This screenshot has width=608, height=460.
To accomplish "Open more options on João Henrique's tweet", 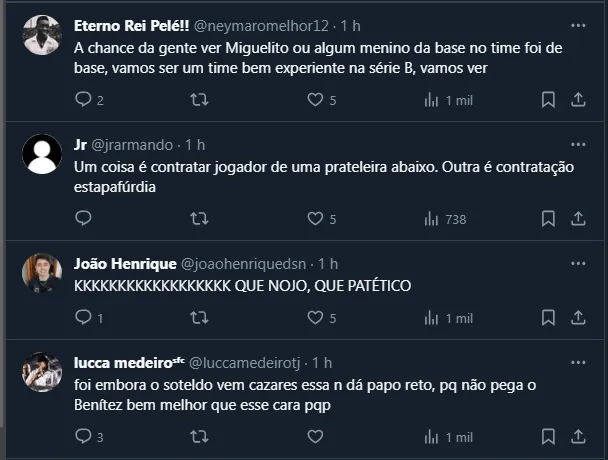I will (578, 262).
